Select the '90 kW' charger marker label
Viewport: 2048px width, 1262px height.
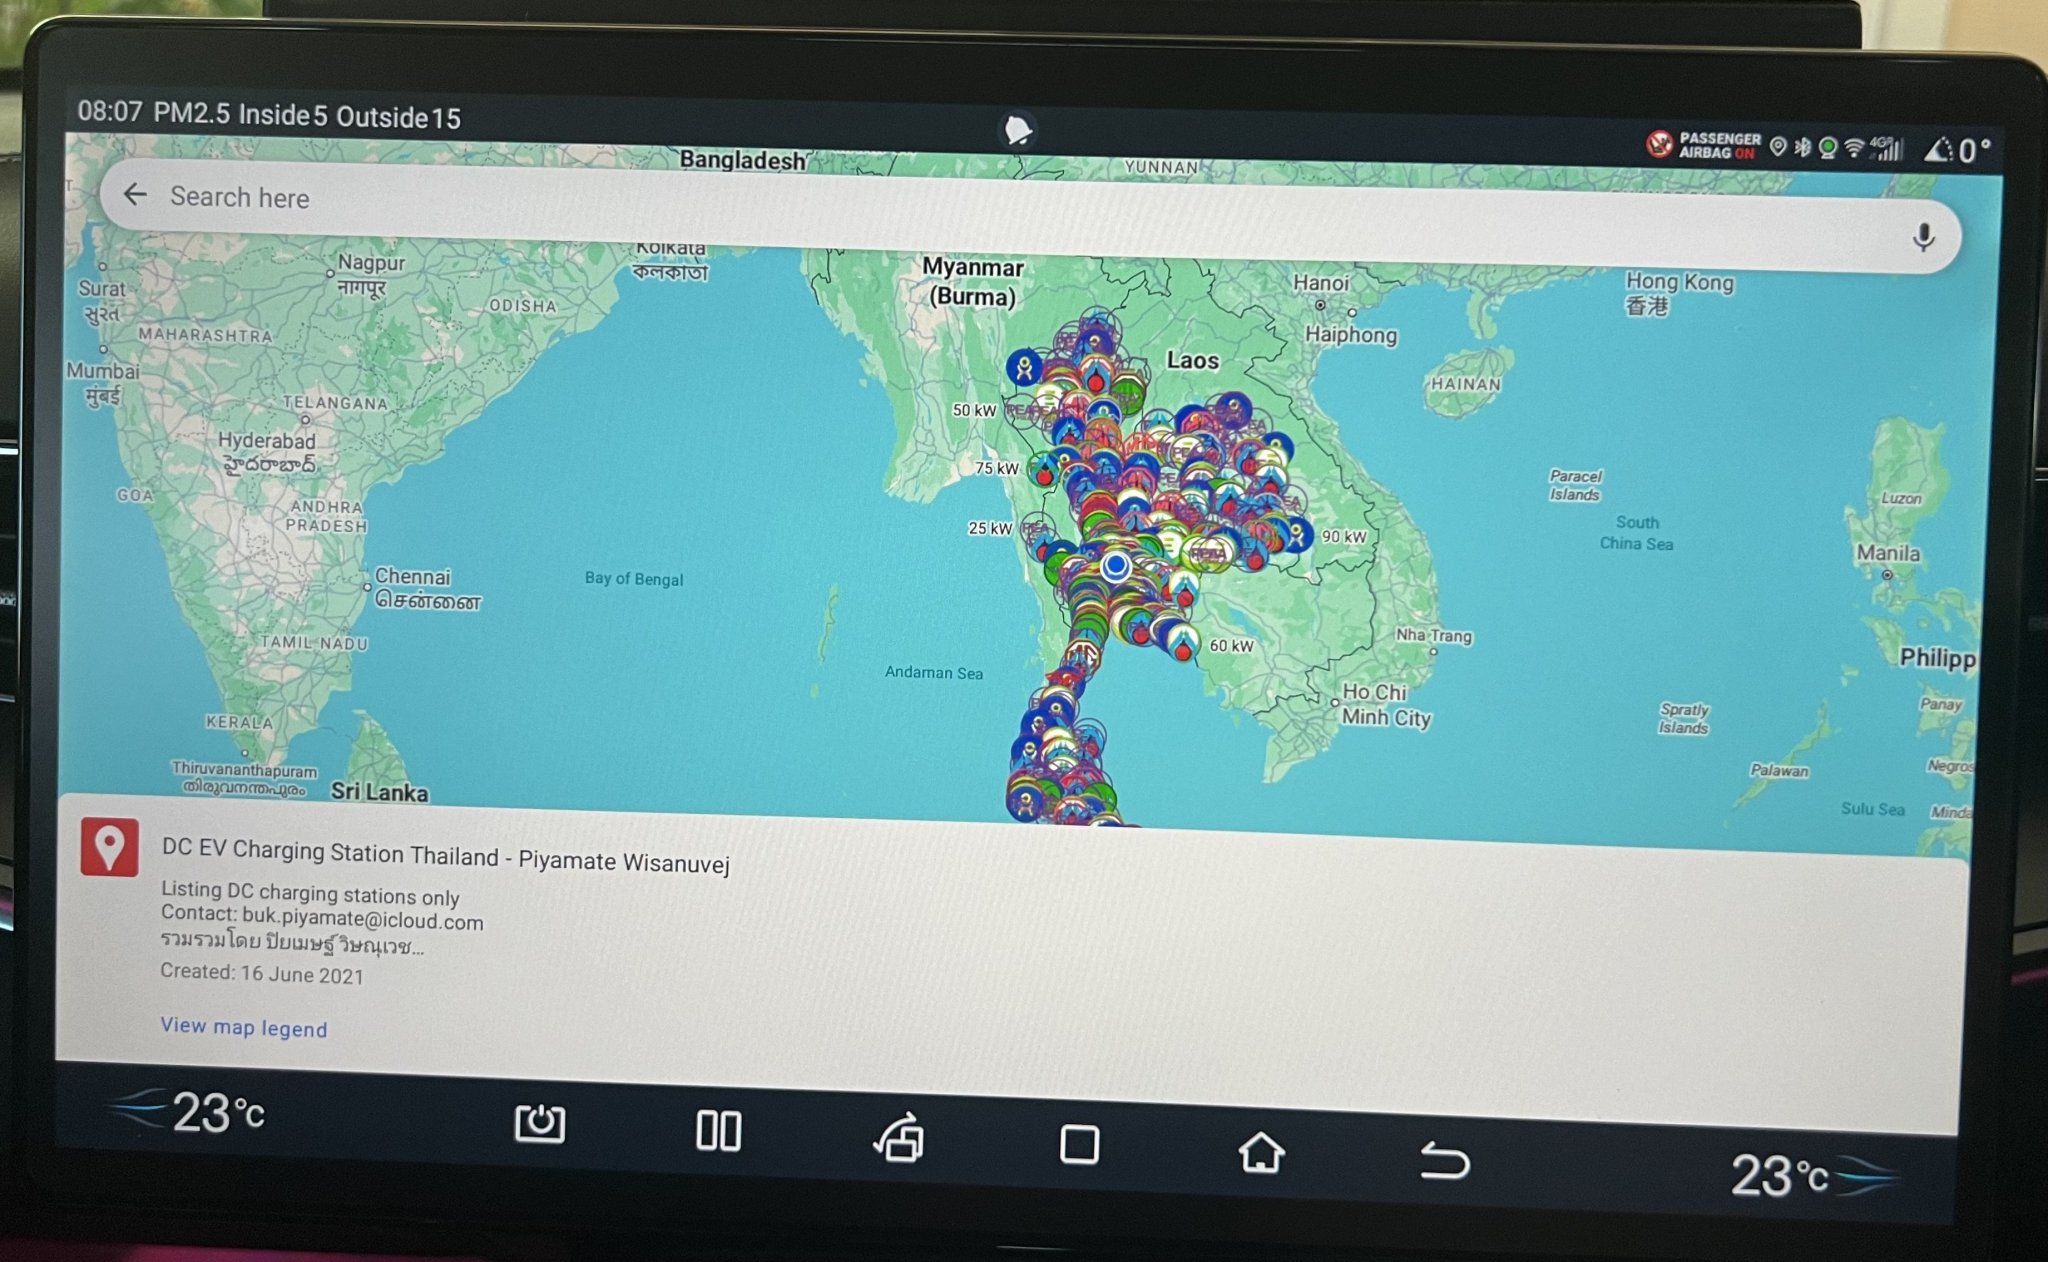(1344, 537)
